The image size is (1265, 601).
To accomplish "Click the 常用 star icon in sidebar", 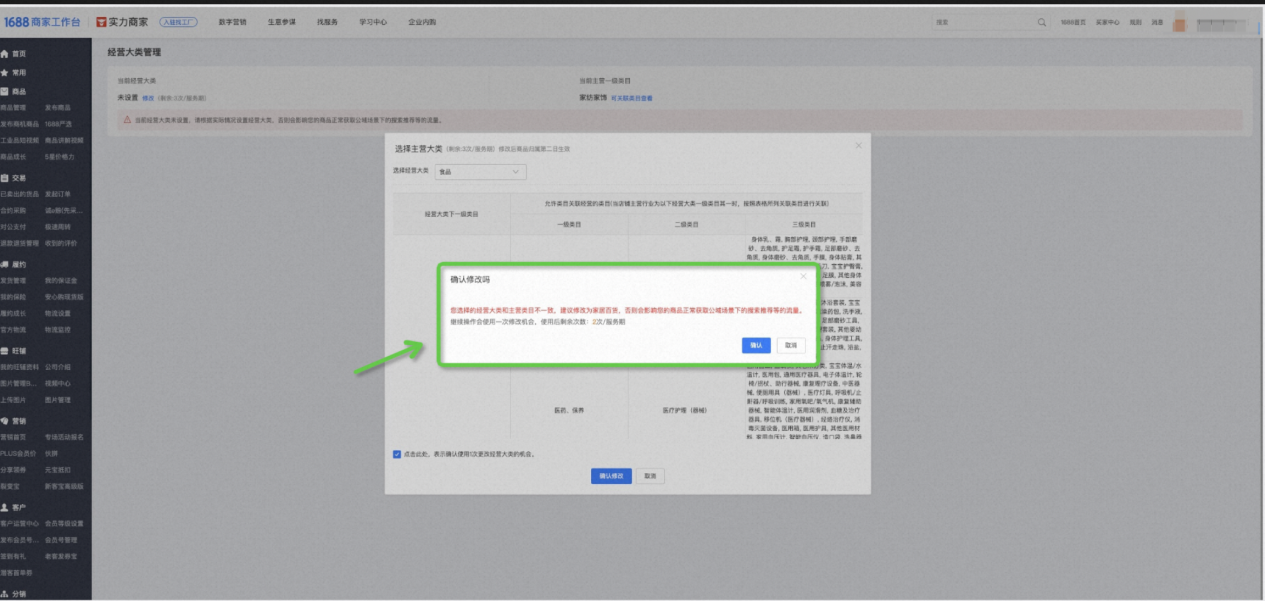I will [6, 73].
